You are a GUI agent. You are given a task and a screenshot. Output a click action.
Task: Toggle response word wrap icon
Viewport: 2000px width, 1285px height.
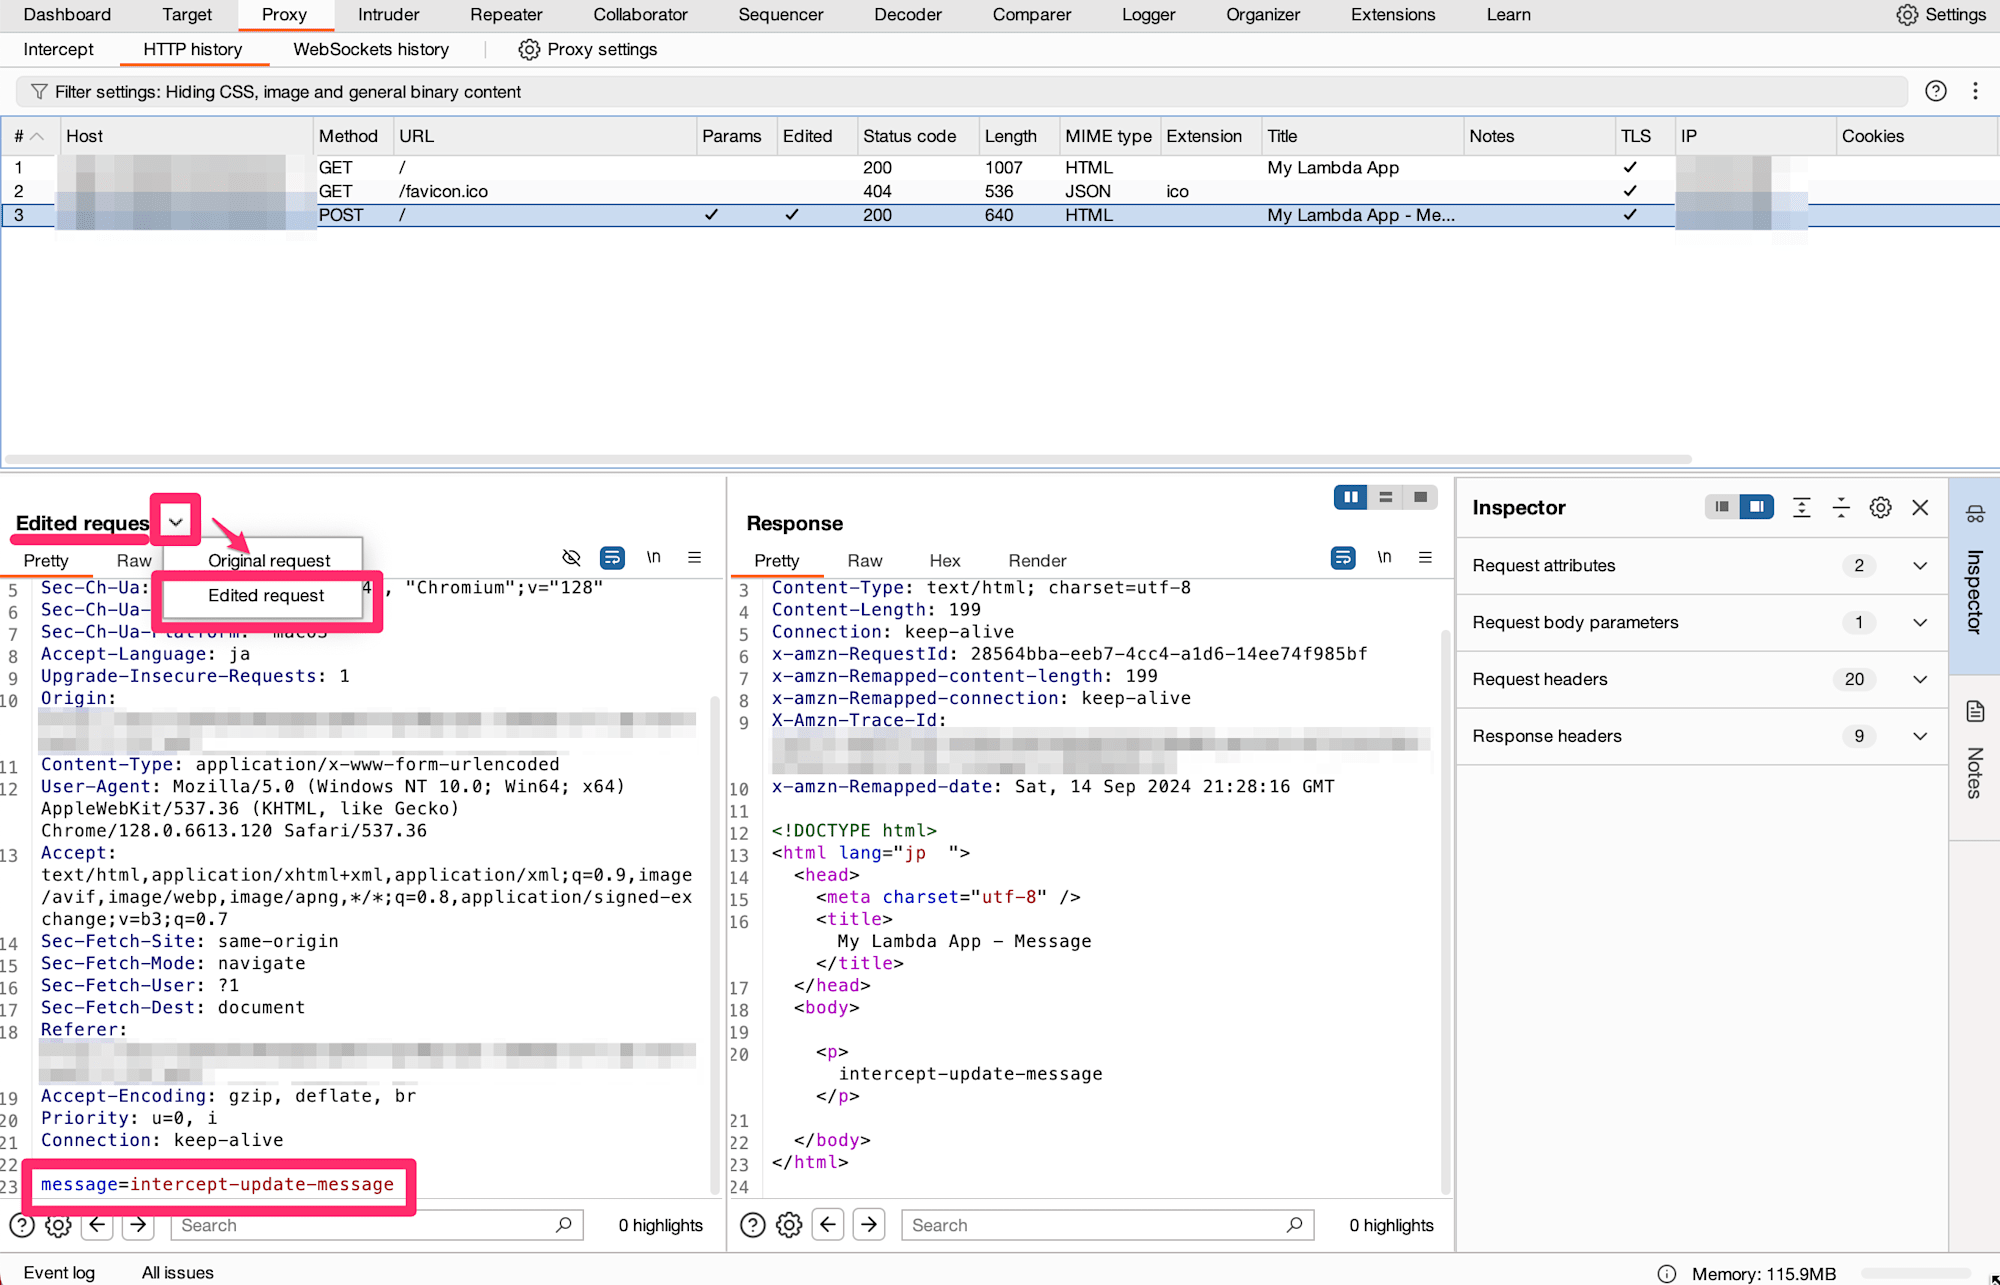pos(1343,557)
